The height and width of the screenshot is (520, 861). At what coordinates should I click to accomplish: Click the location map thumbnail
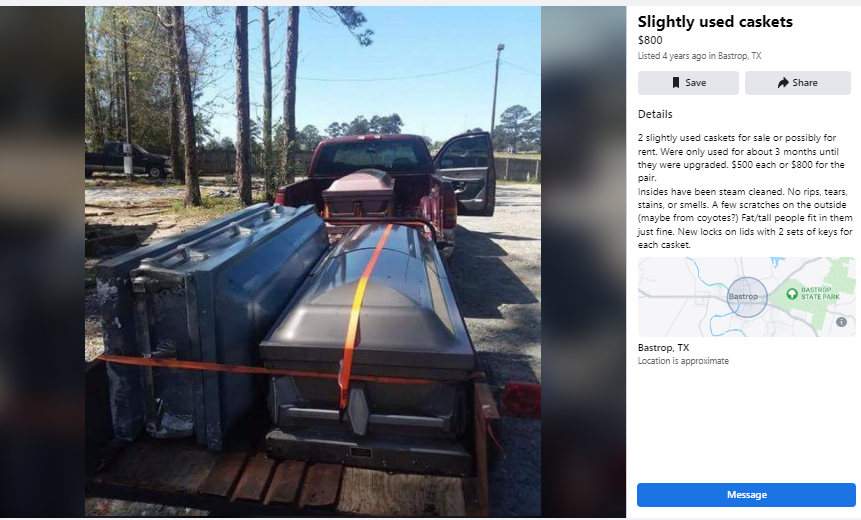[x=746, y=297]
